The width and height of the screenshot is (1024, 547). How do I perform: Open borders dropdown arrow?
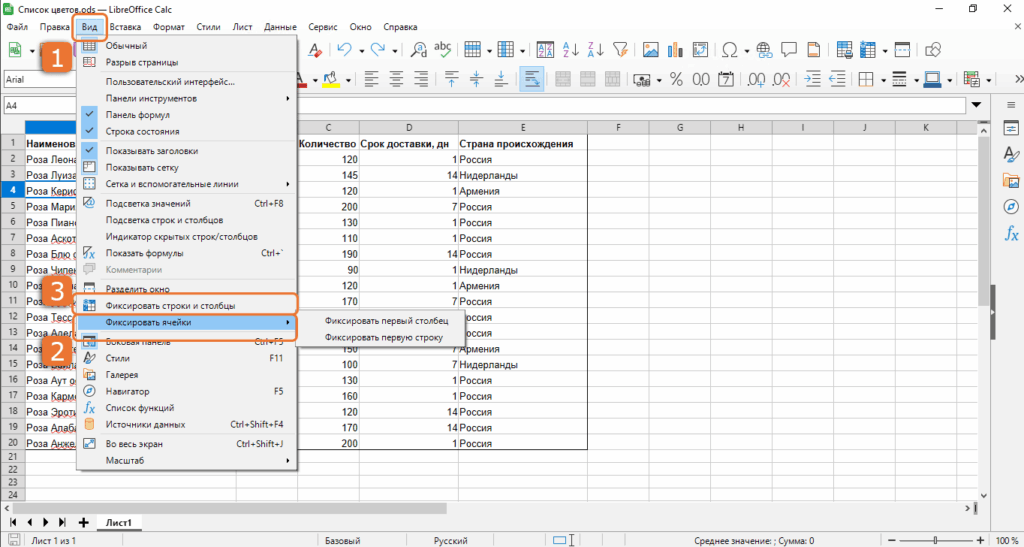click(x=884, y=80)
